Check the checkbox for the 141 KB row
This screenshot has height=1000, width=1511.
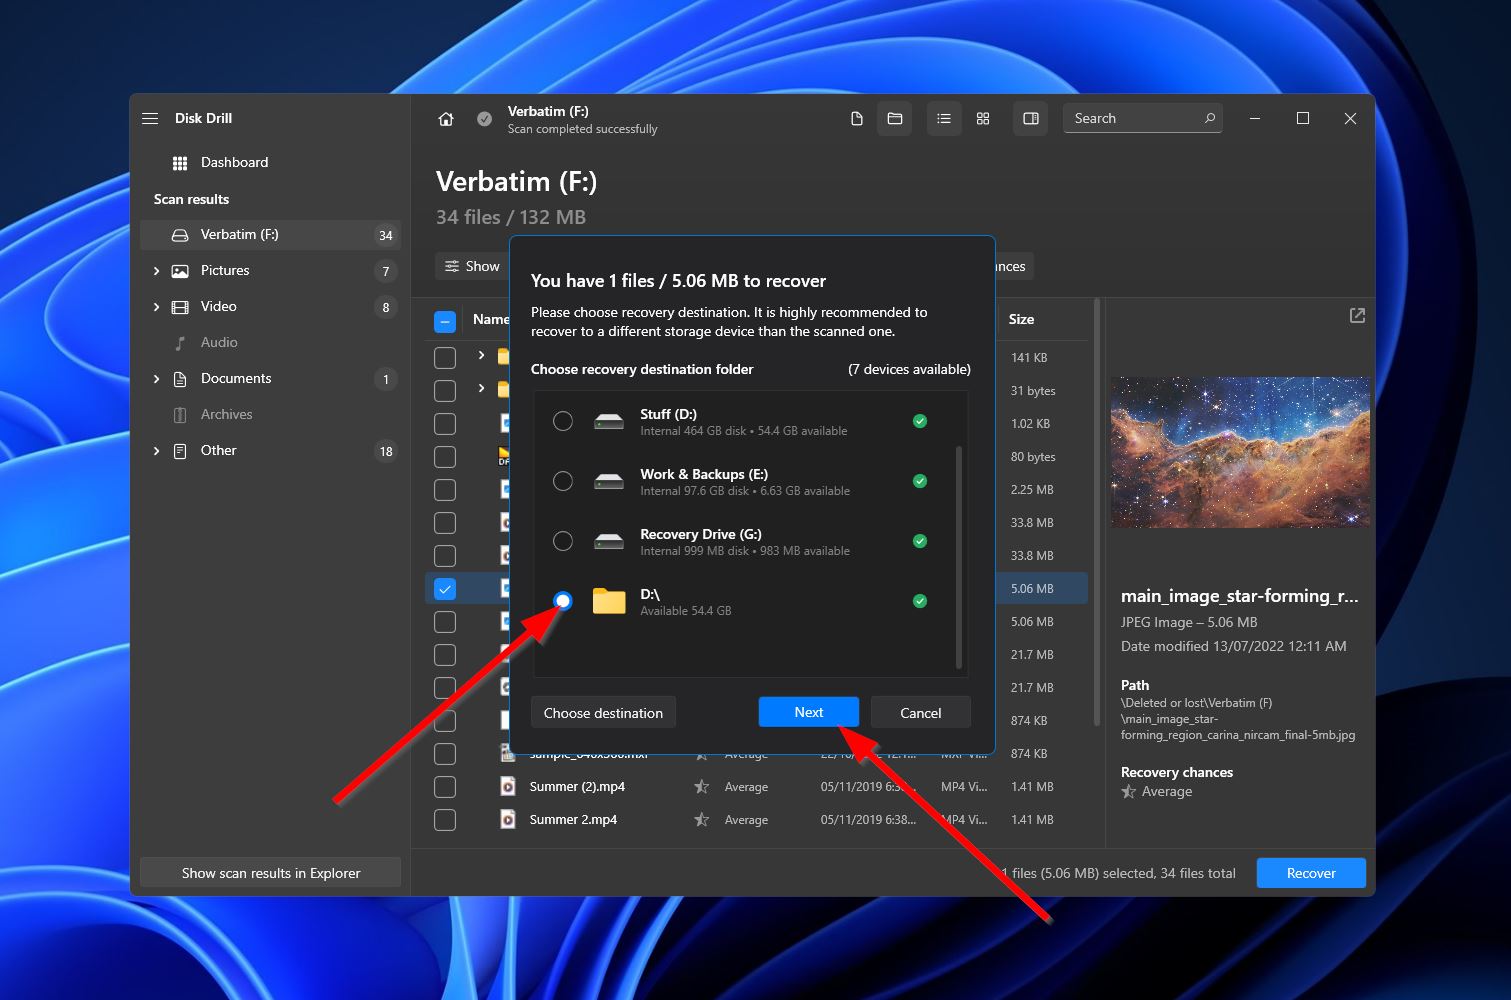point(445,357)
